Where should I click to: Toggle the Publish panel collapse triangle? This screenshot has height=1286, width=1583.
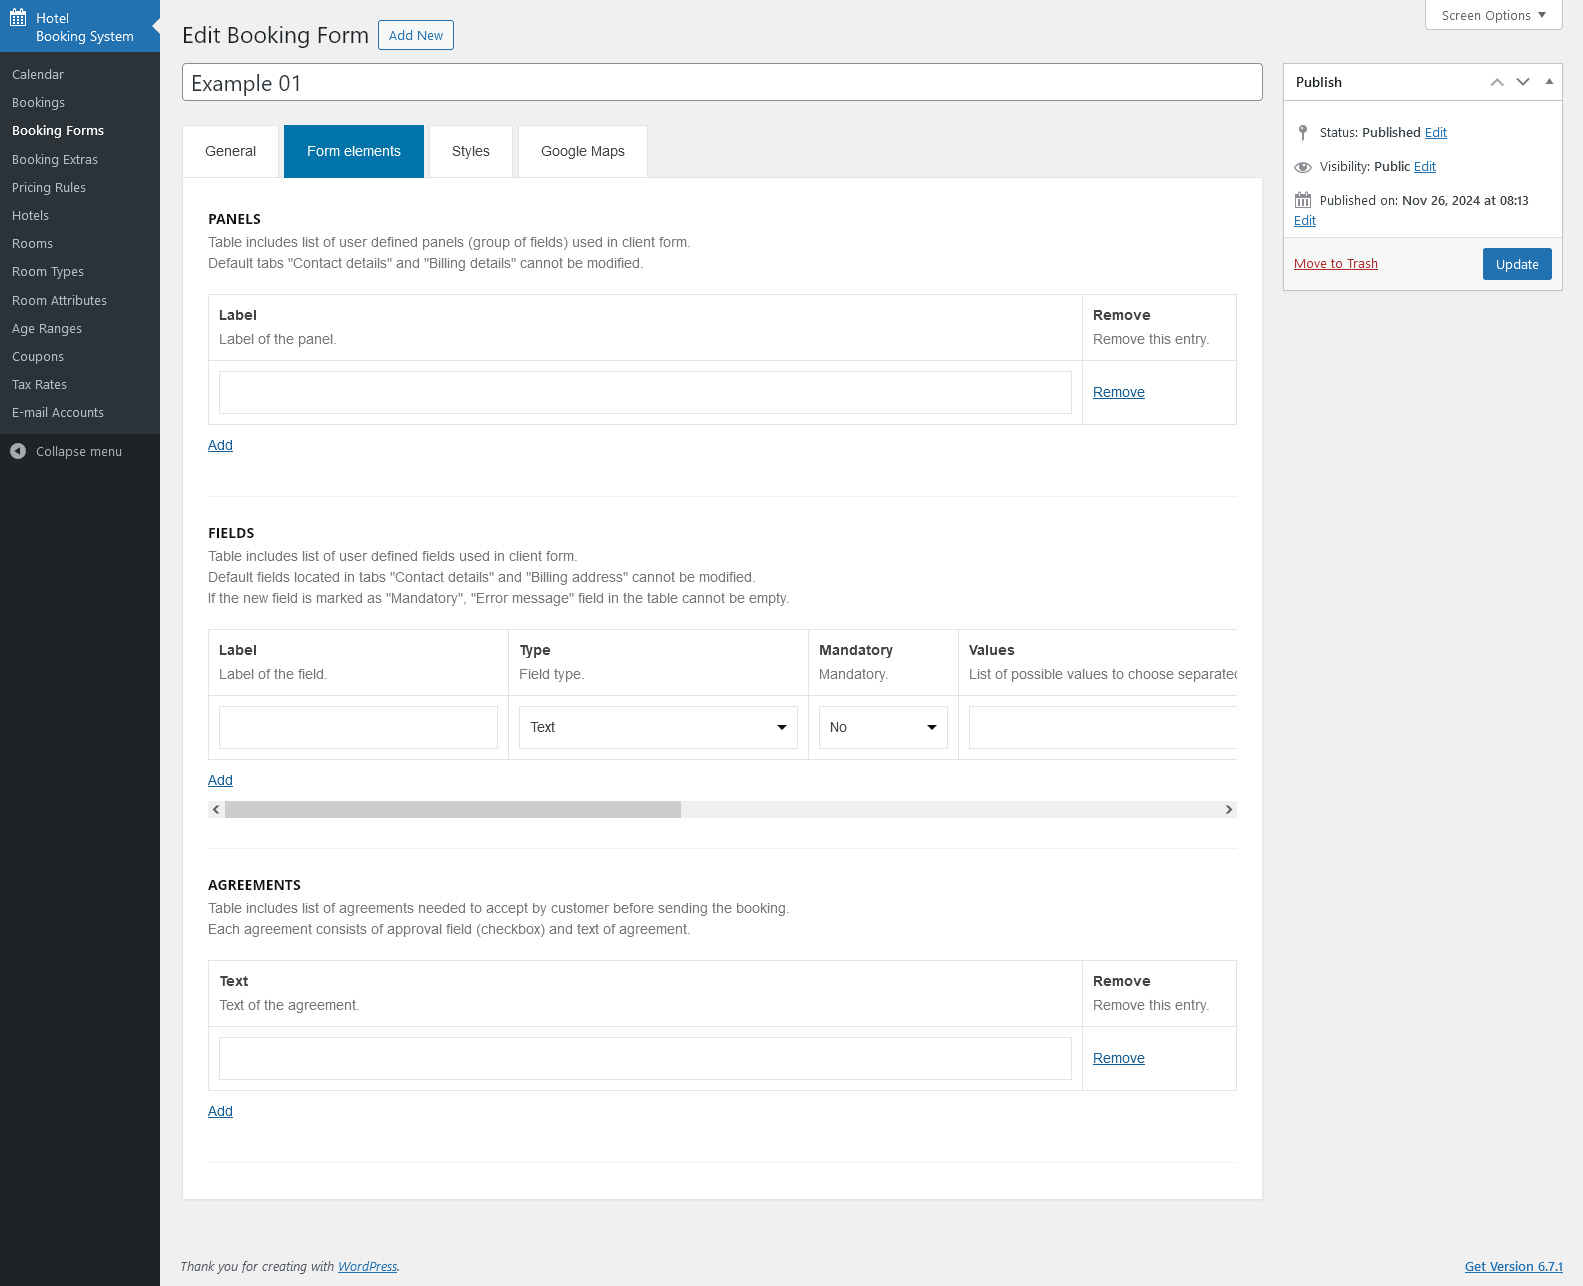click(x=1549, y=82)
